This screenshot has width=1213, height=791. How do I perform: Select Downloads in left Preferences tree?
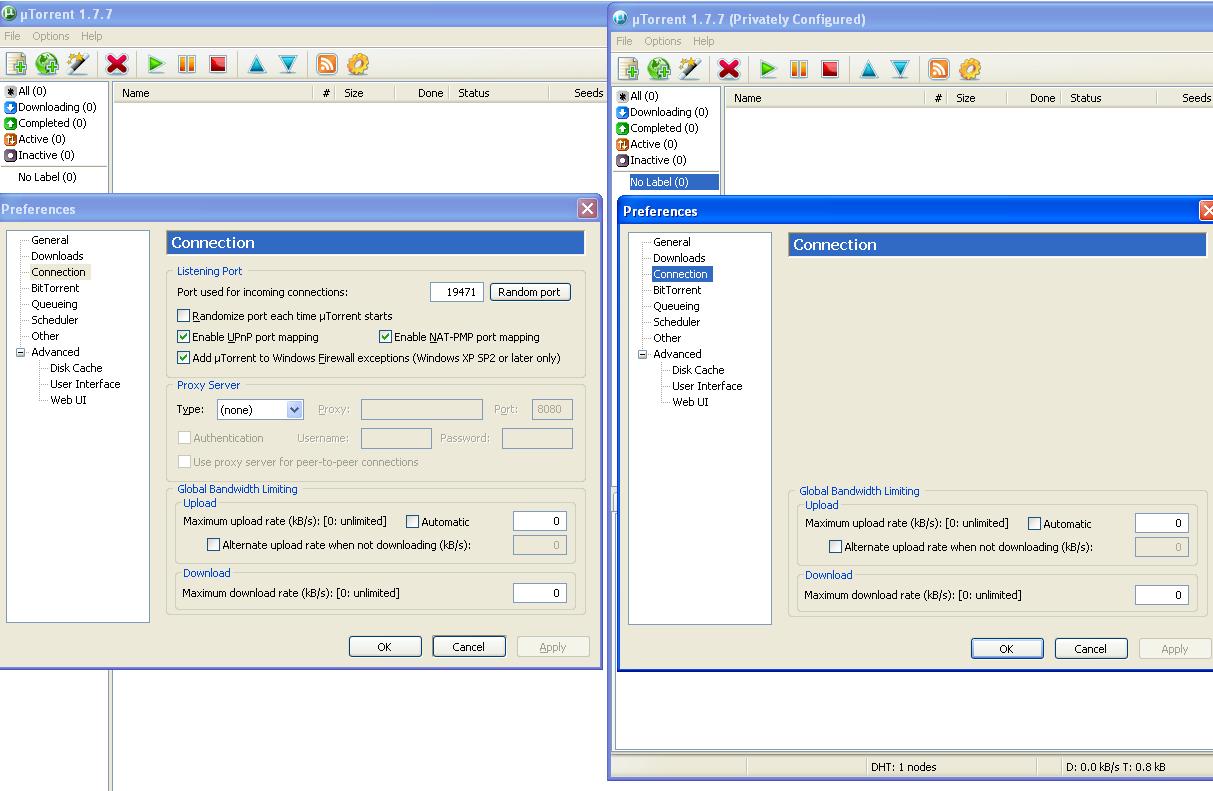pyautogui.click(x=57, y=256)
